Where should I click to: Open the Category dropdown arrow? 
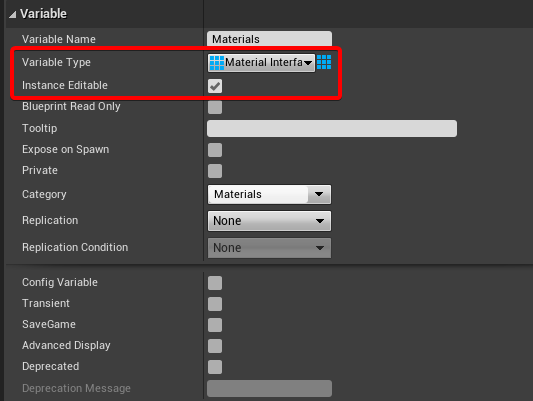pos(319,194)
